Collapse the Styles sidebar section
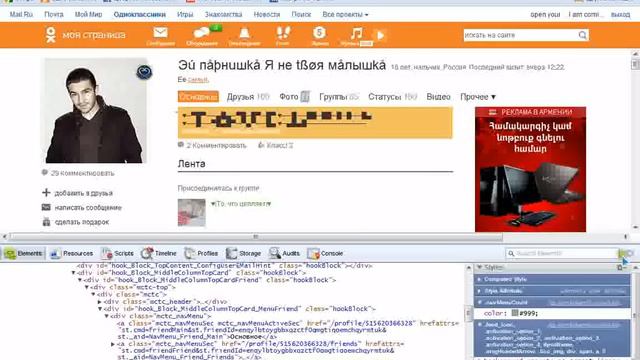 point(480,267)
